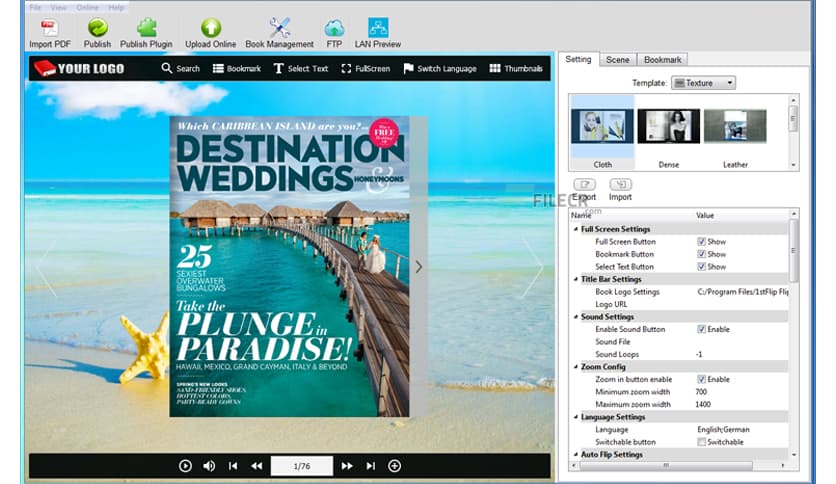Open the Help menu
836x484 pixels.
click(x=116, y=7)
